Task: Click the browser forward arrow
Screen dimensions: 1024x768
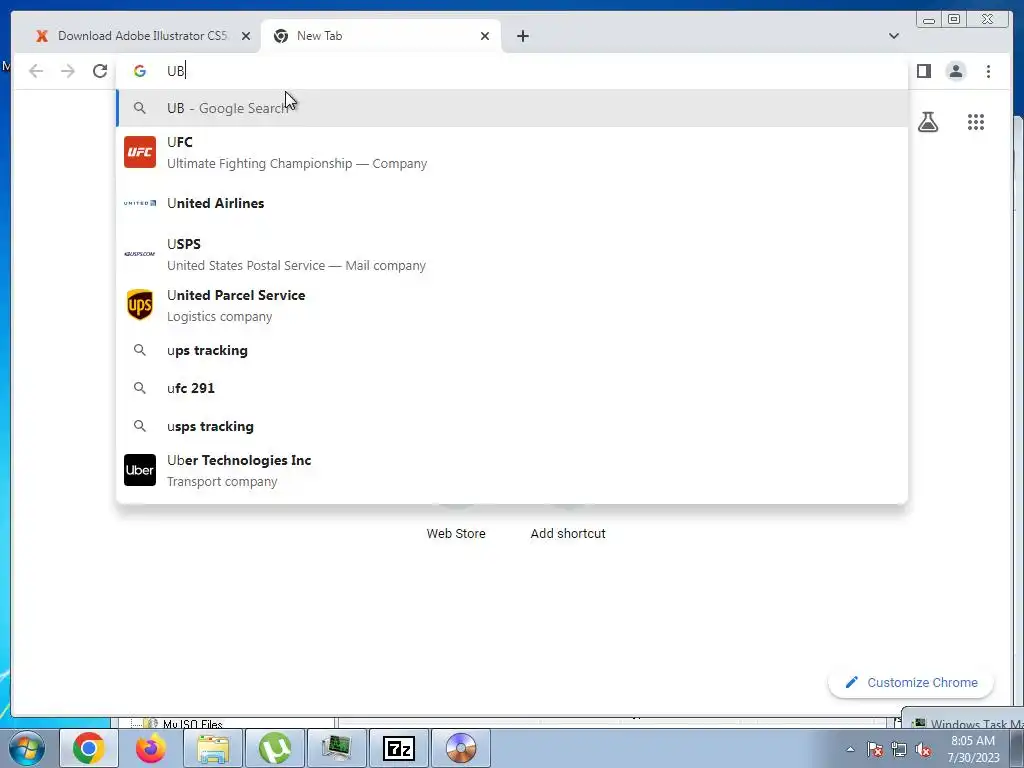Action: click(x=68, y=71)
